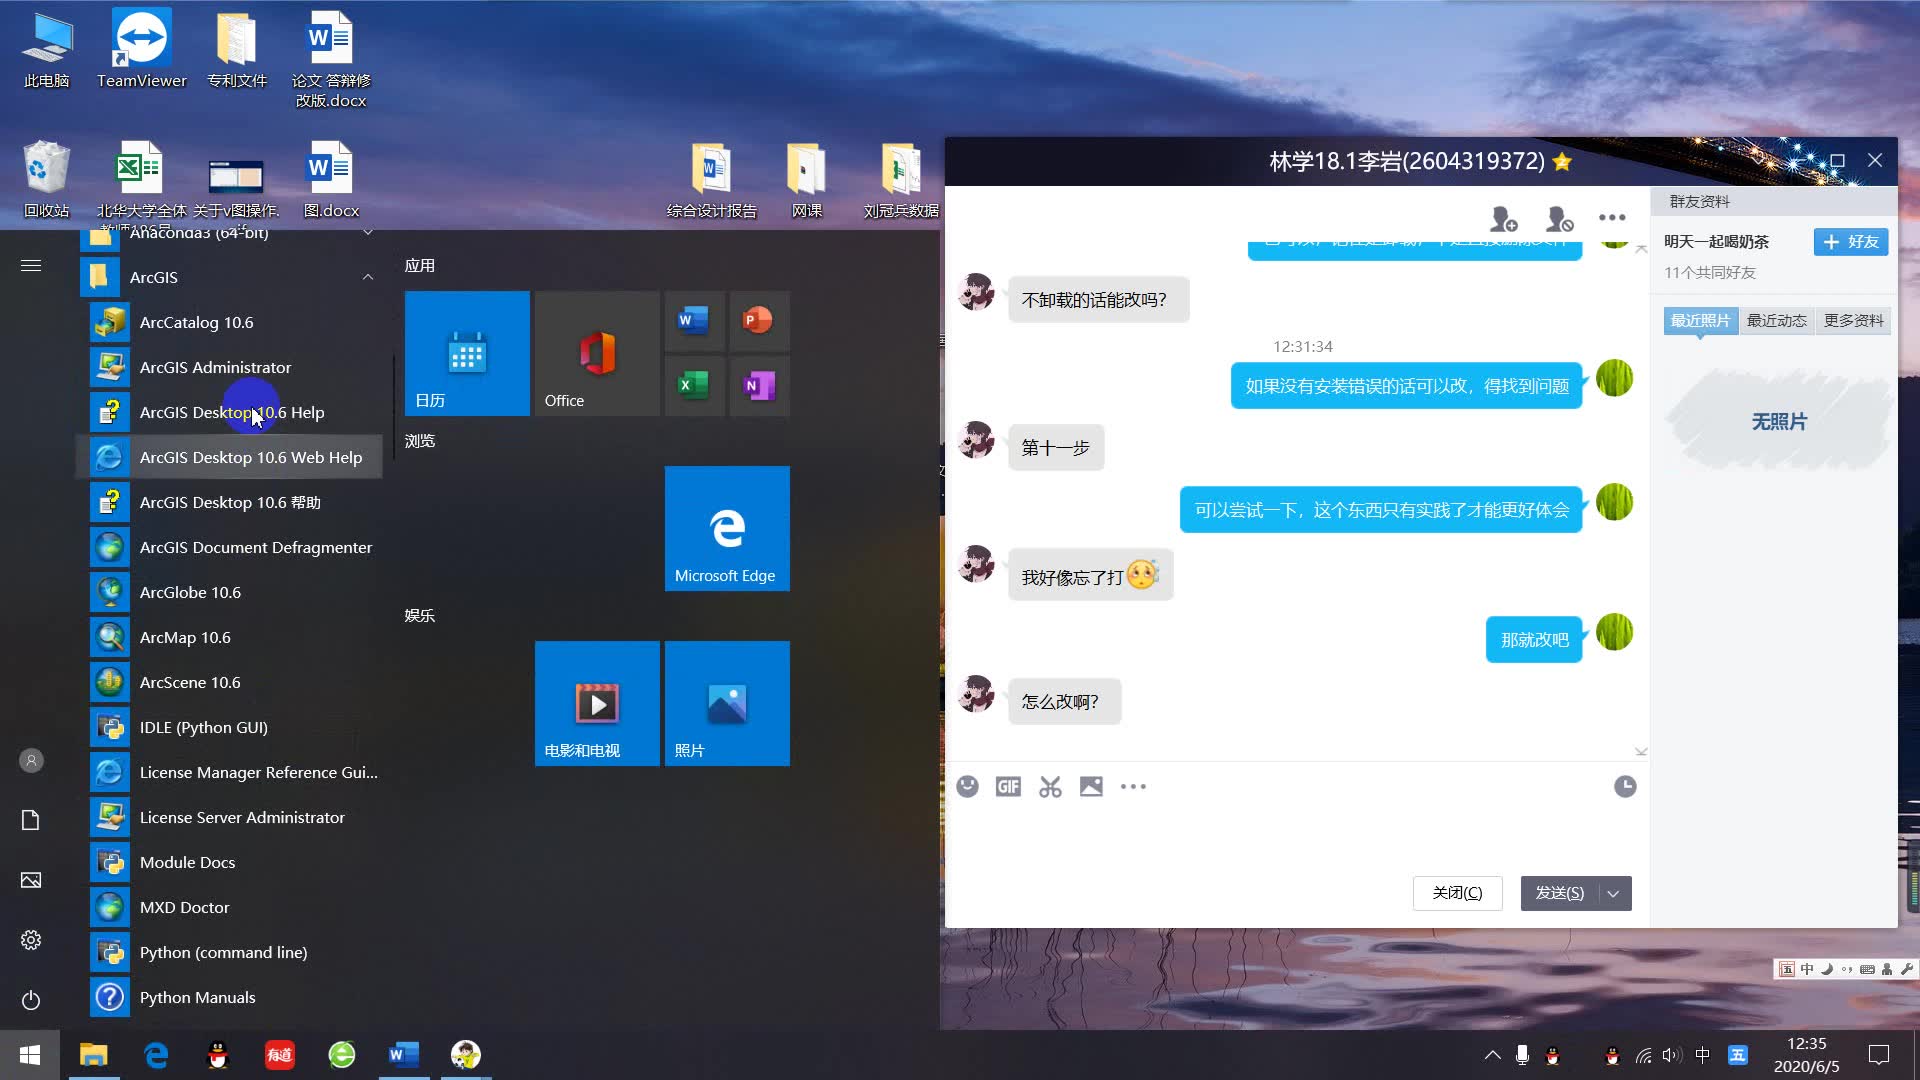Open the send button dropdown arrow

1613,893
